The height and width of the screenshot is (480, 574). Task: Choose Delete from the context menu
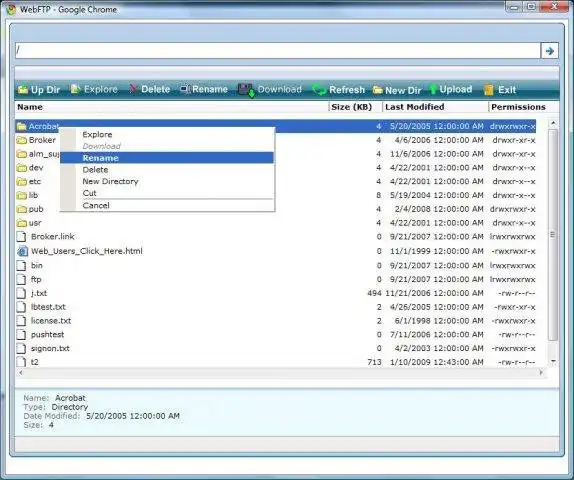click(167, 170)
